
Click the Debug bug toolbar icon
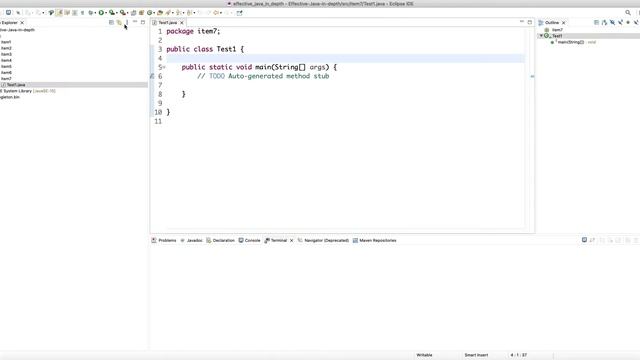[x=91, y=13]
